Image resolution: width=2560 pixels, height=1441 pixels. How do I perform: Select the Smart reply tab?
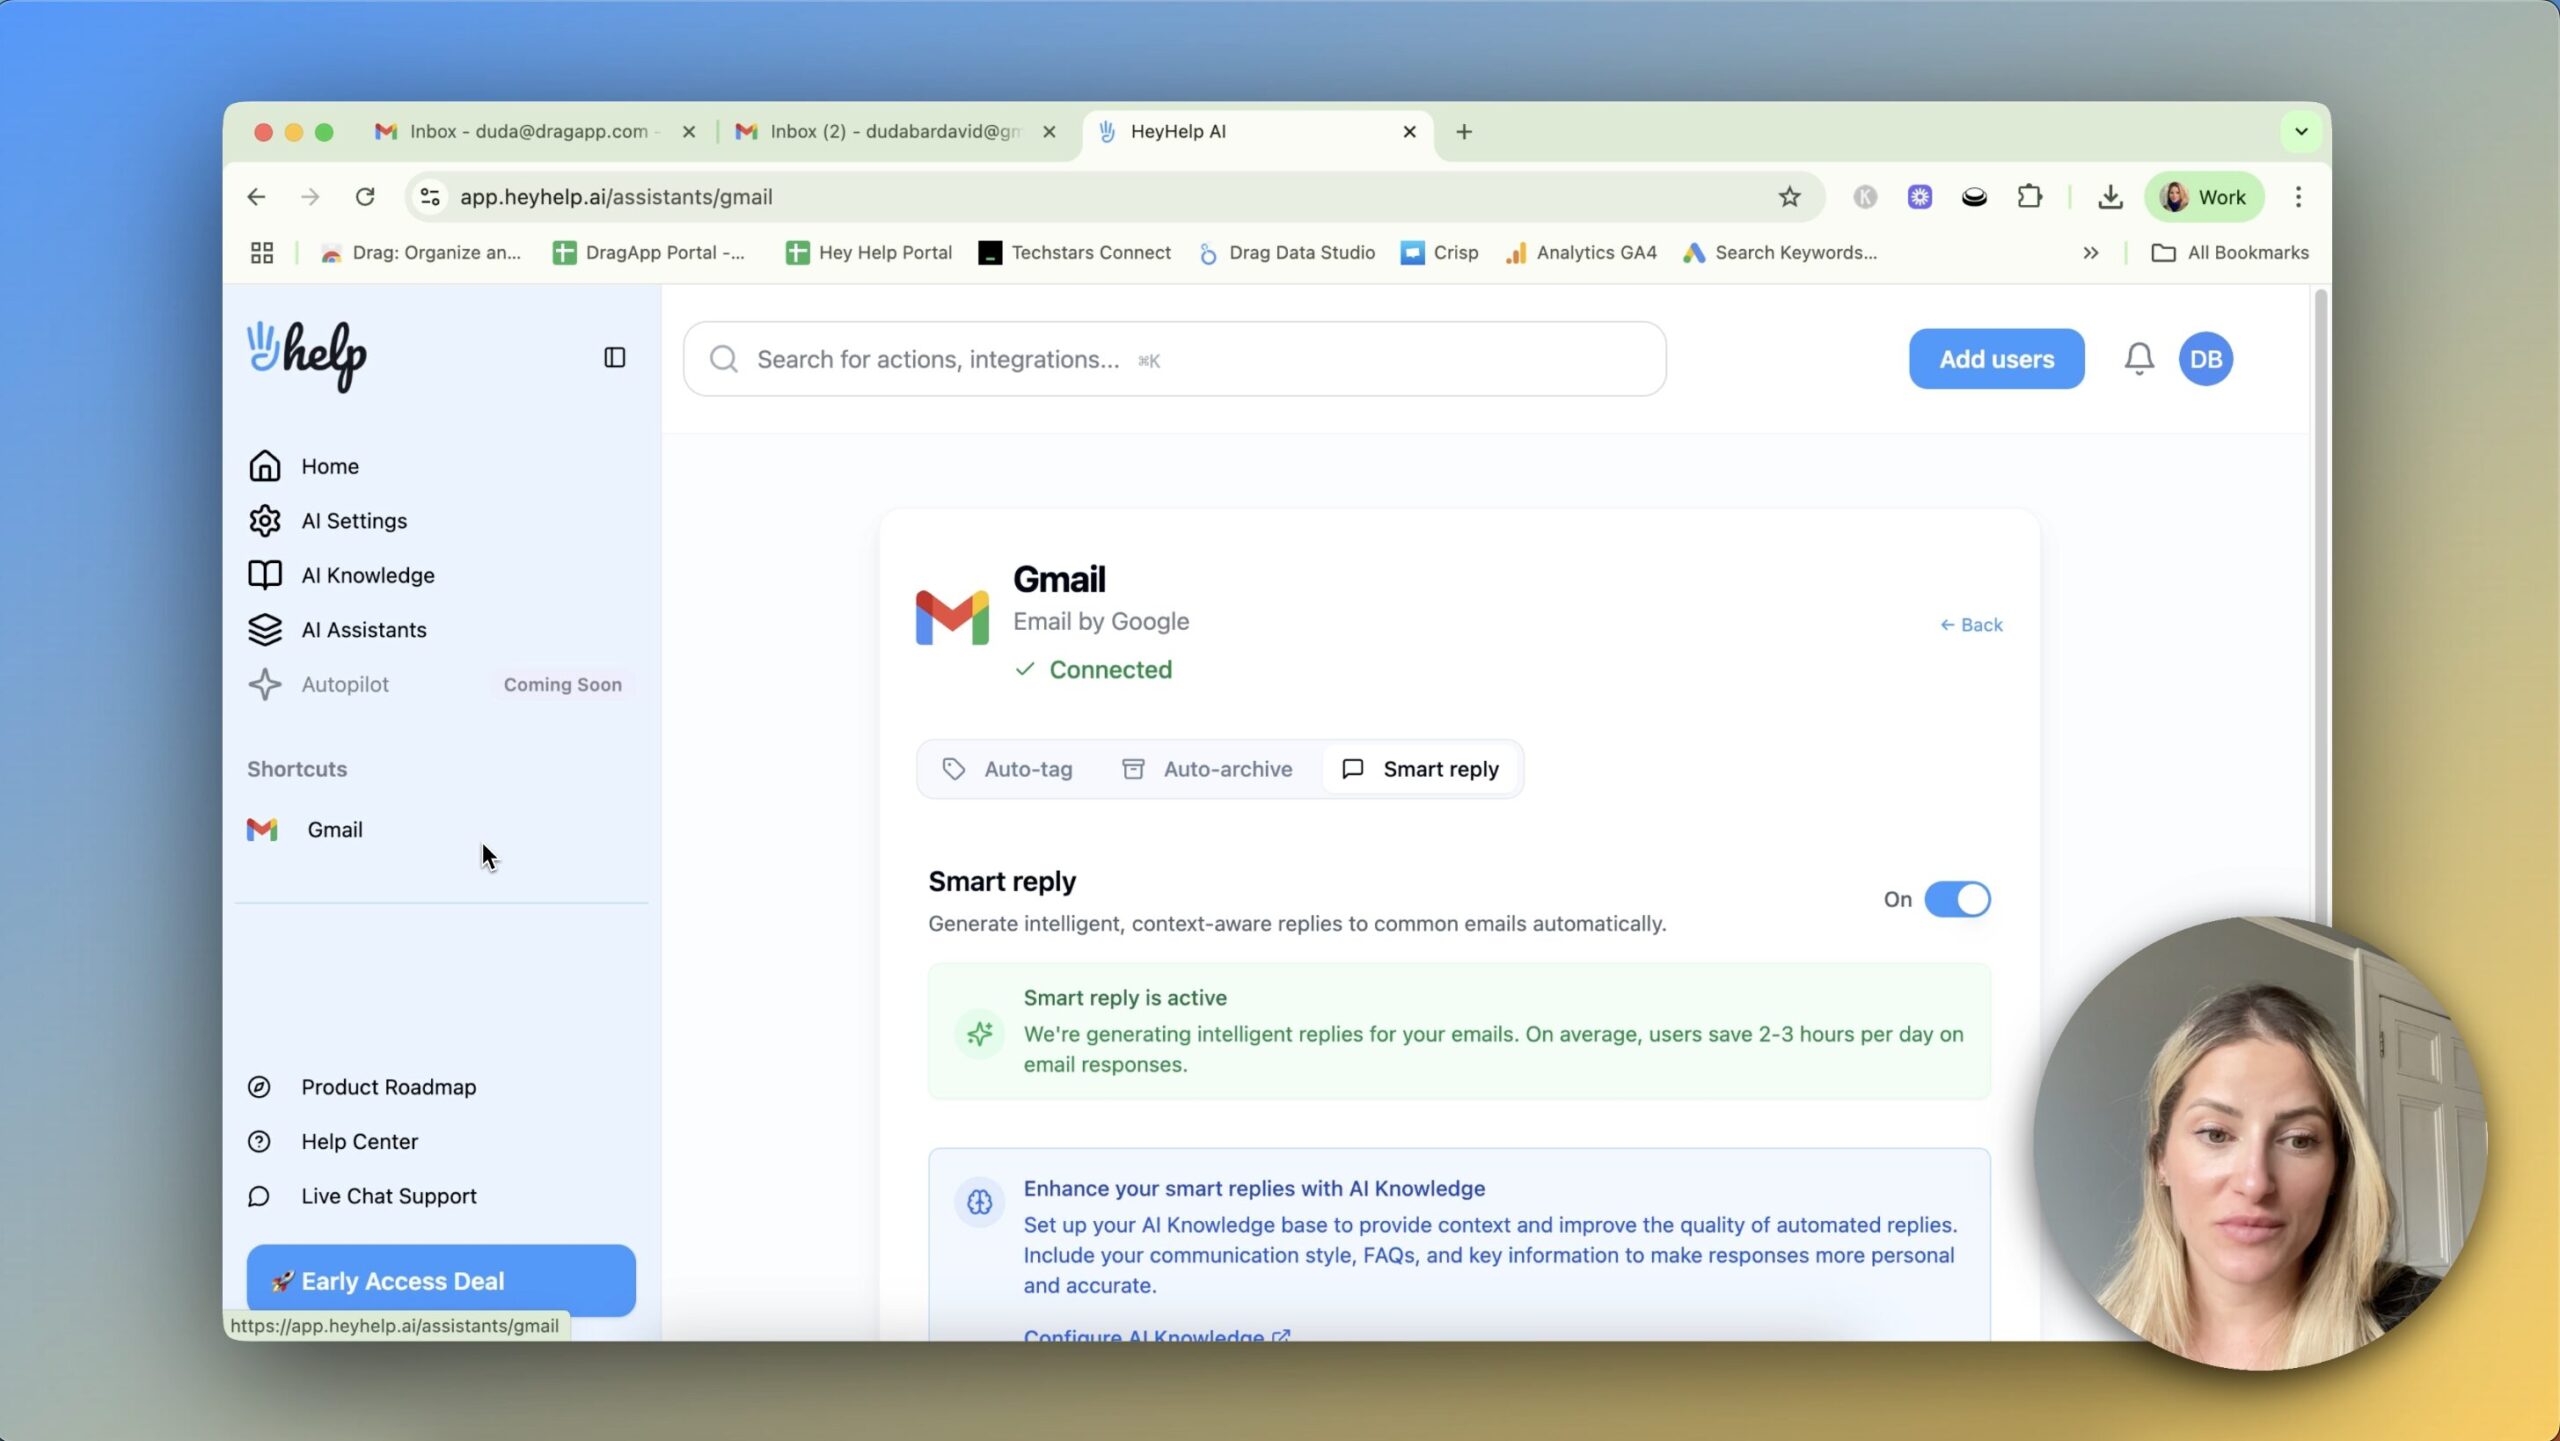[x=1420, y=769]
